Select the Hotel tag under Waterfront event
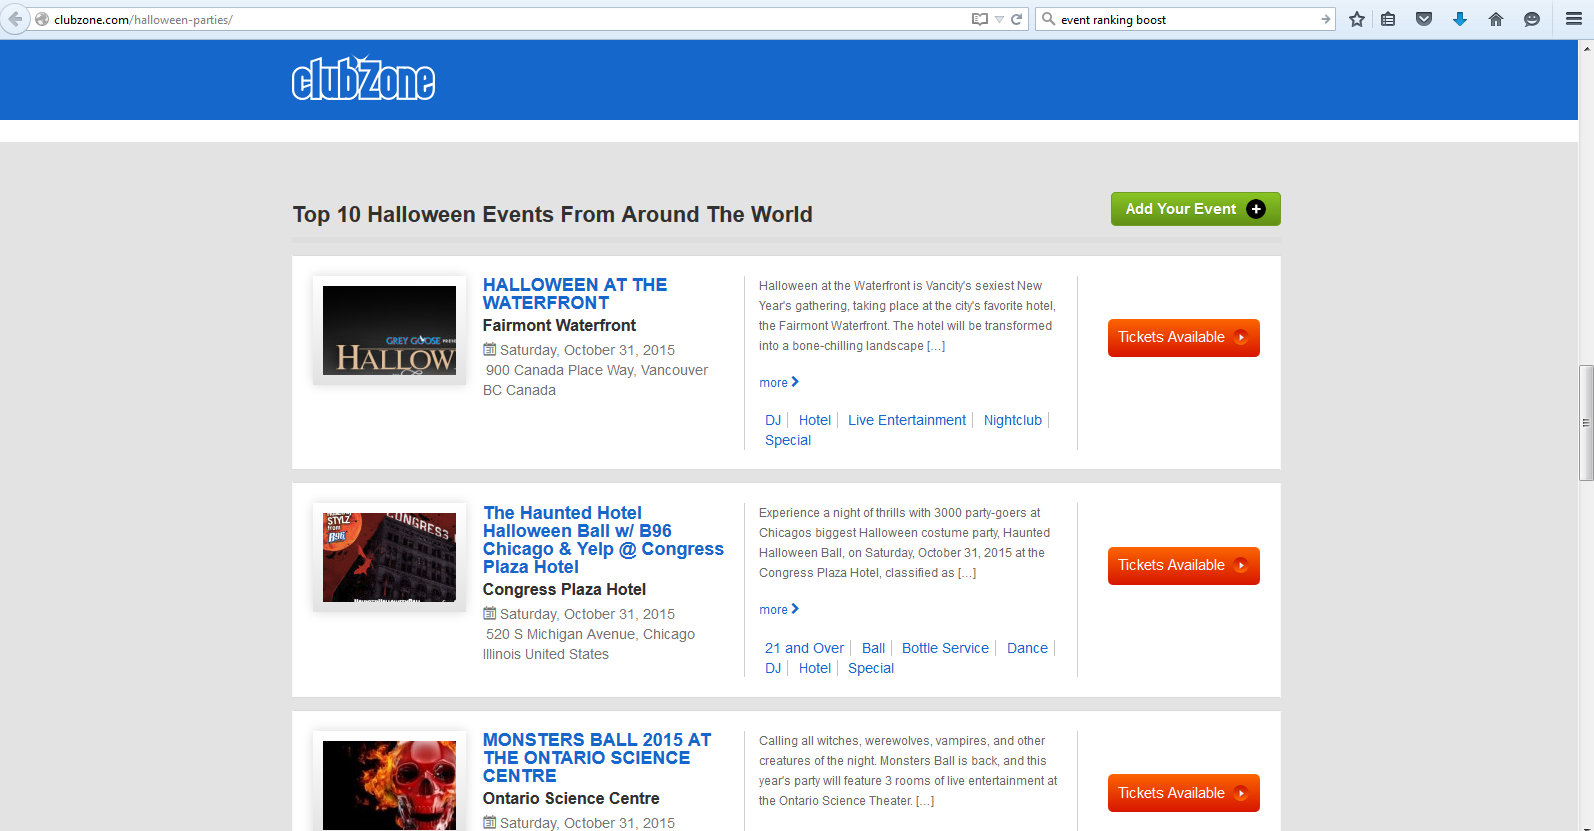1594x831 pixels. (x=815, y=420)
